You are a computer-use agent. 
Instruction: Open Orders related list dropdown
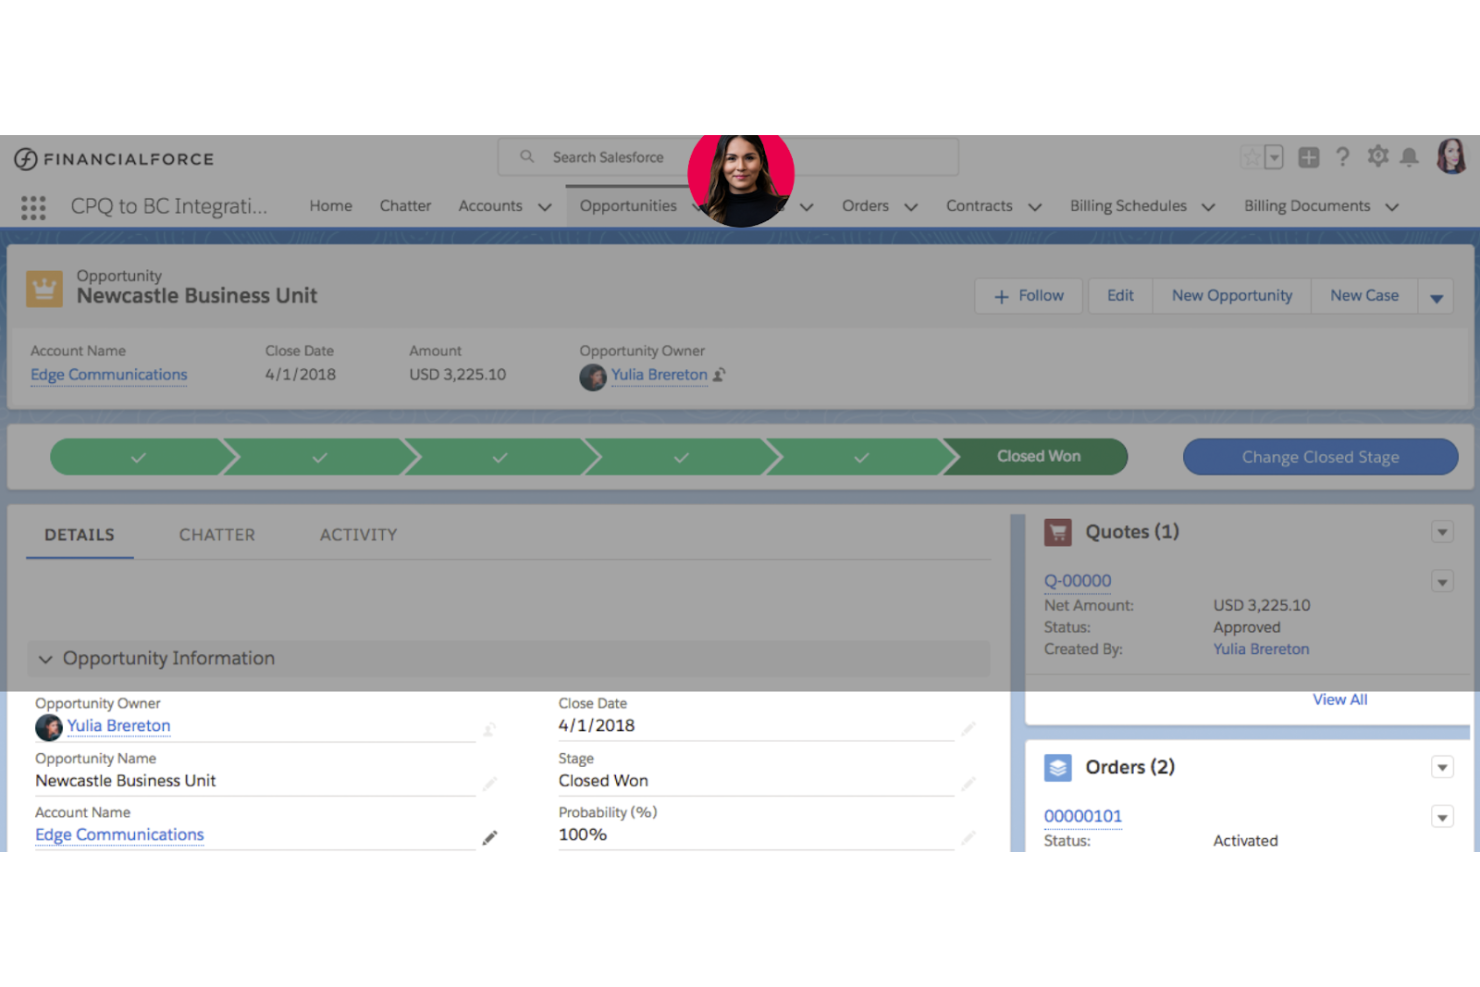click(x=1442, y=768)
